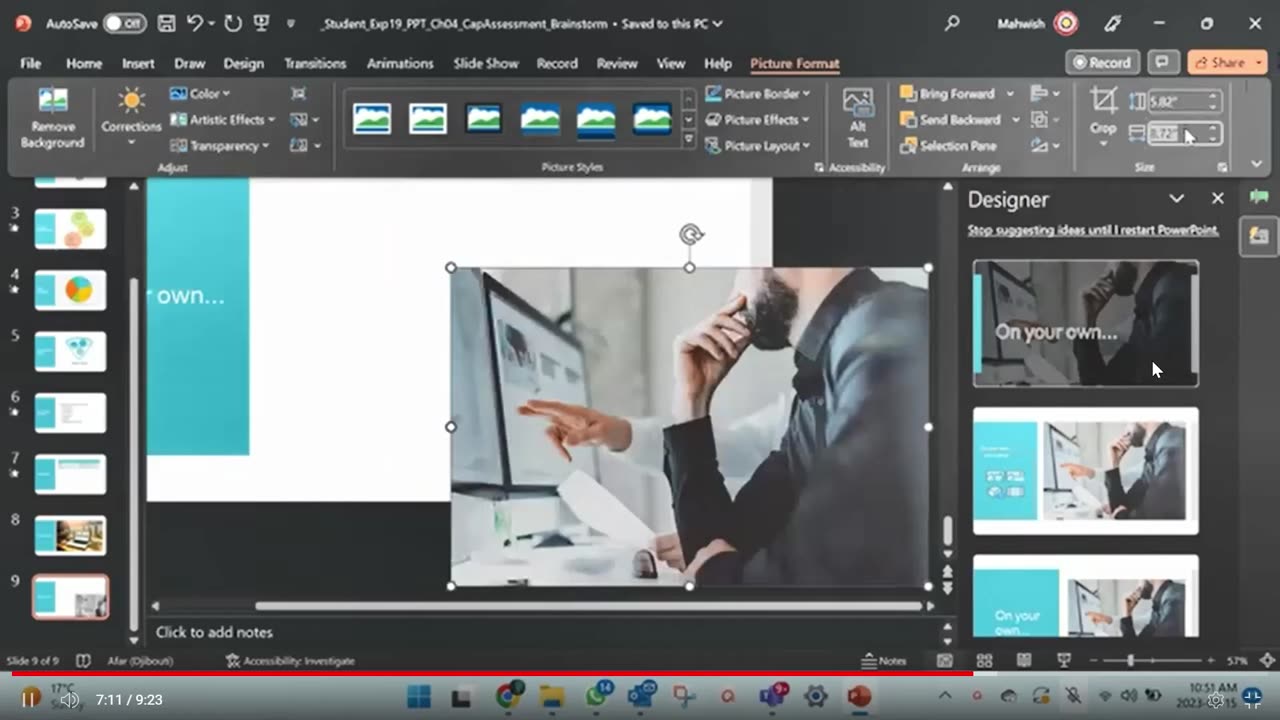
Task: Switch to Normal view icon
Action: pos(944,661)
